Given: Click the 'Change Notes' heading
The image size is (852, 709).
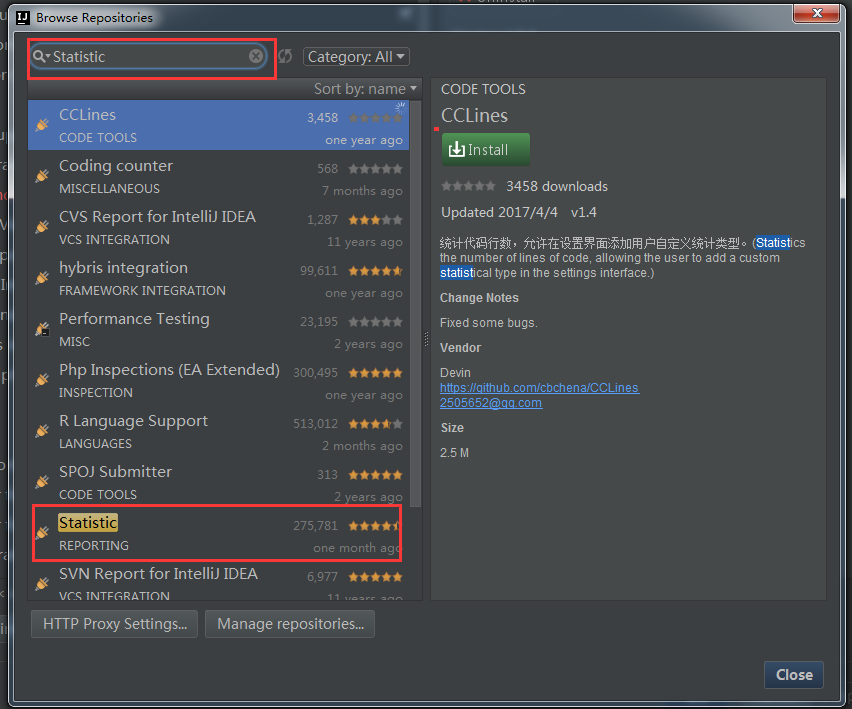Looking at the screenshot, I should pos(479,298).
